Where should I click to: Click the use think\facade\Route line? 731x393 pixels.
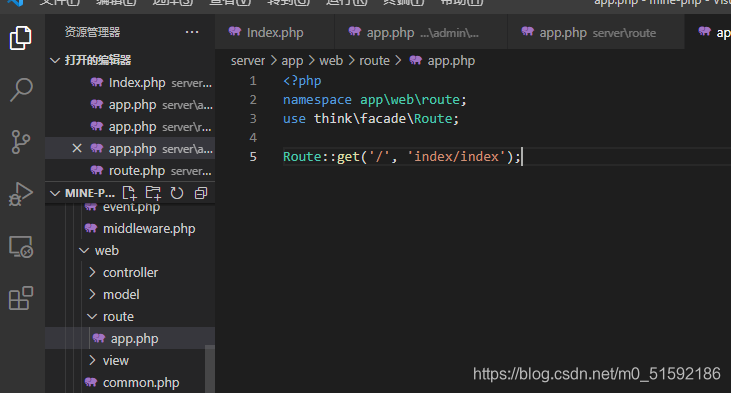click(371, 119)
